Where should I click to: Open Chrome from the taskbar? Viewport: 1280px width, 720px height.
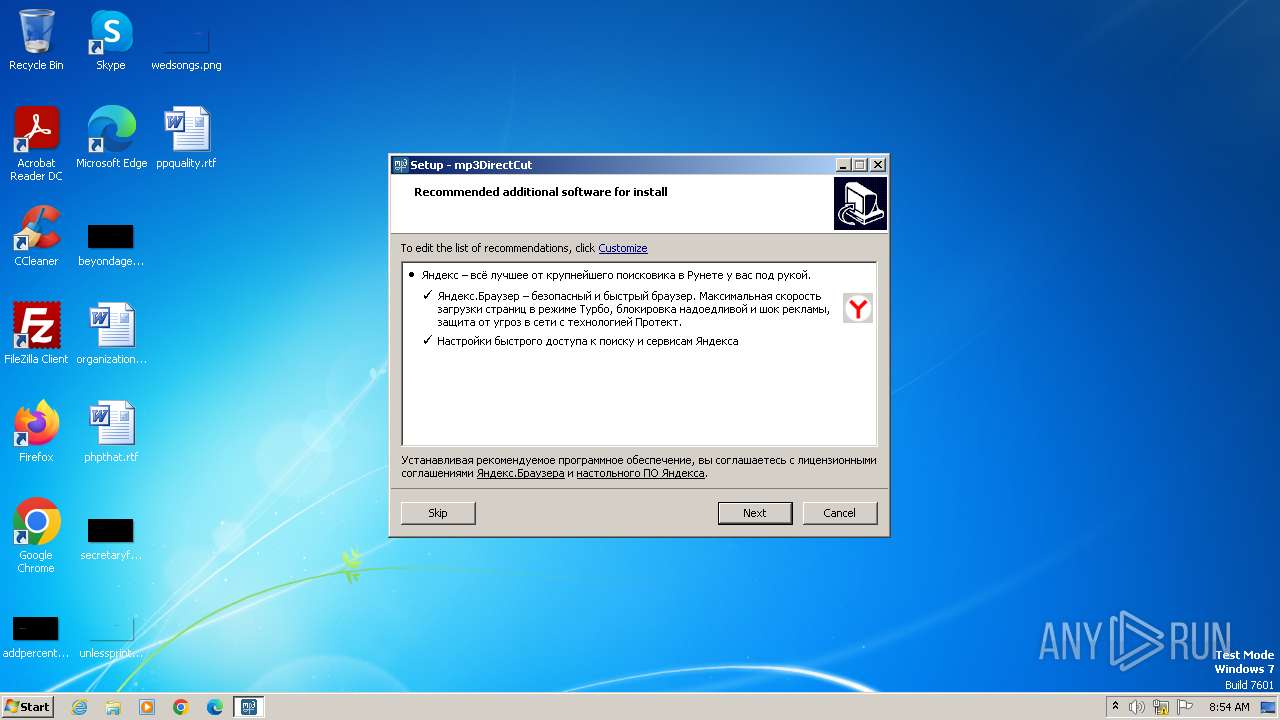pyautogui.click(x=181, y=707)
